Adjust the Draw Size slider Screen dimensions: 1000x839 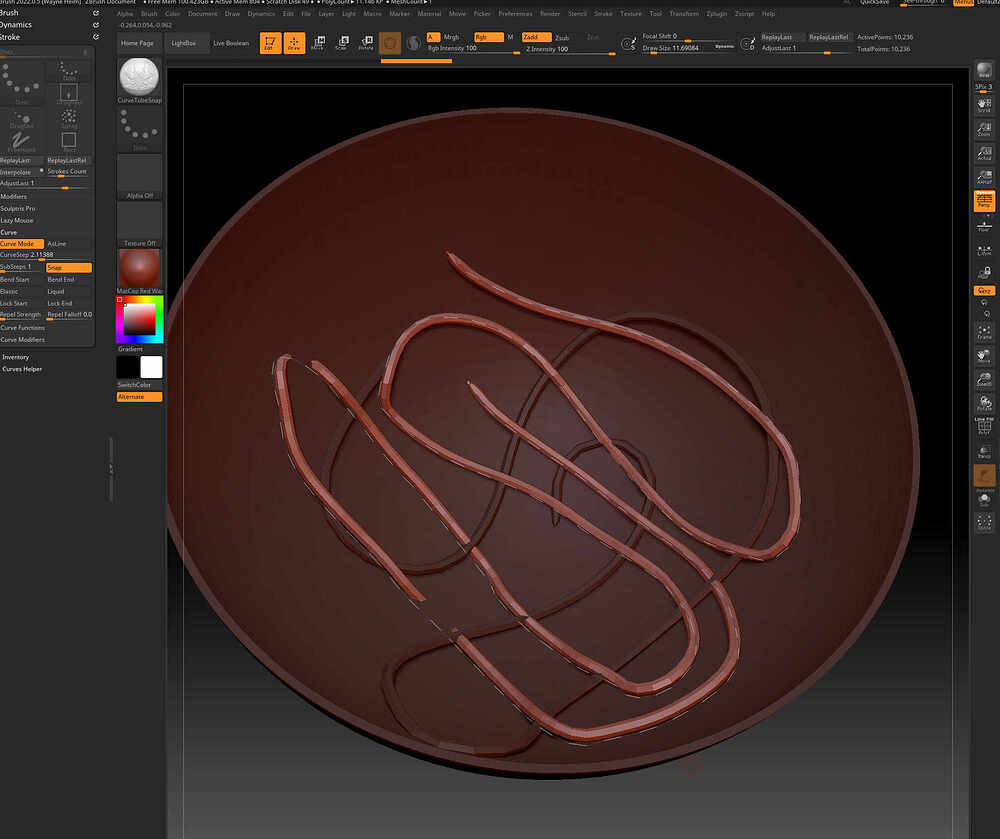click(688, 48)
